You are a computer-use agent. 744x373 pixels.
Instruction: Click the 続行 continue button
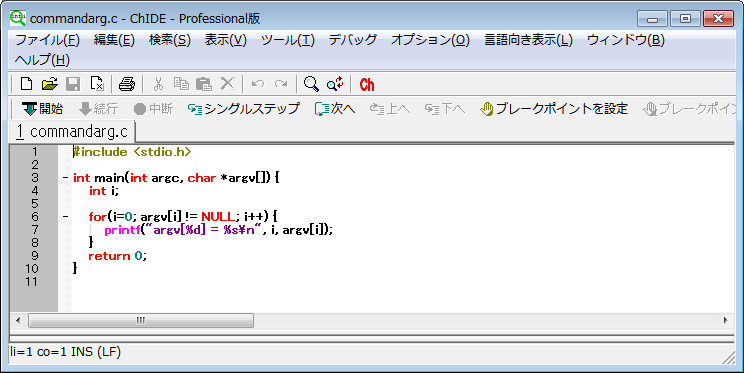point(98,109)
